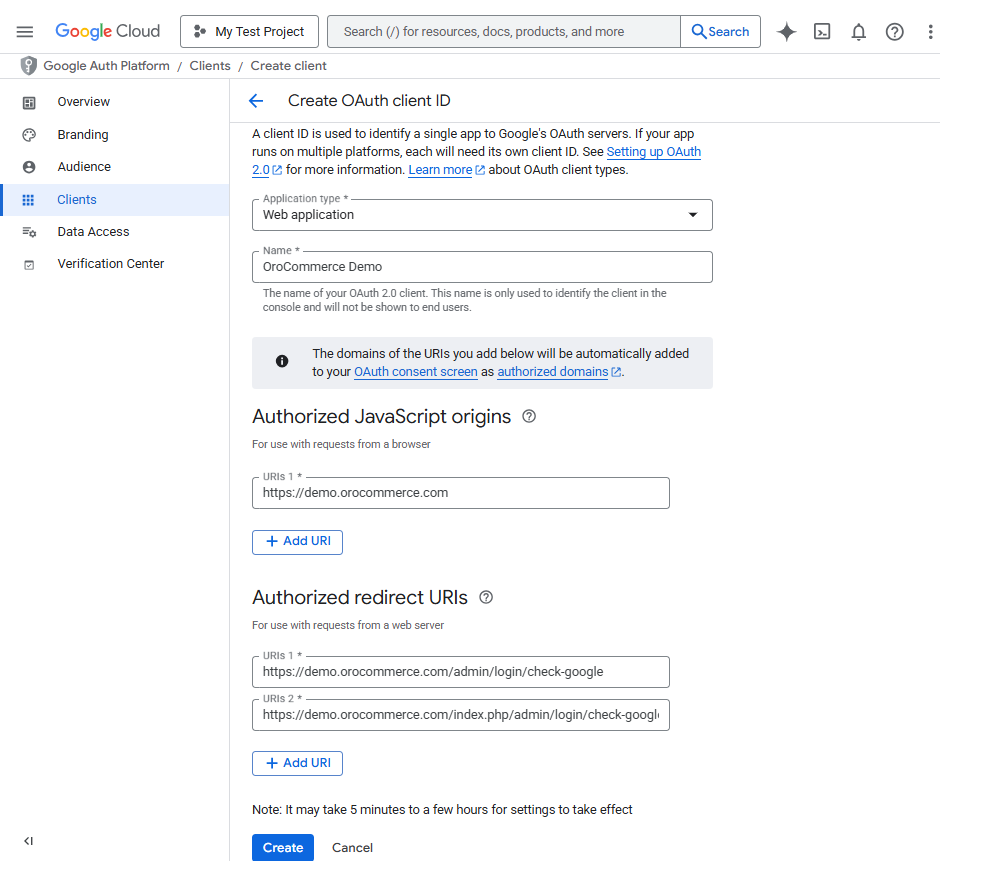This screenshot has height=880, width=995.
Task: Click the Create button
Action: click(x=282, y=848)
